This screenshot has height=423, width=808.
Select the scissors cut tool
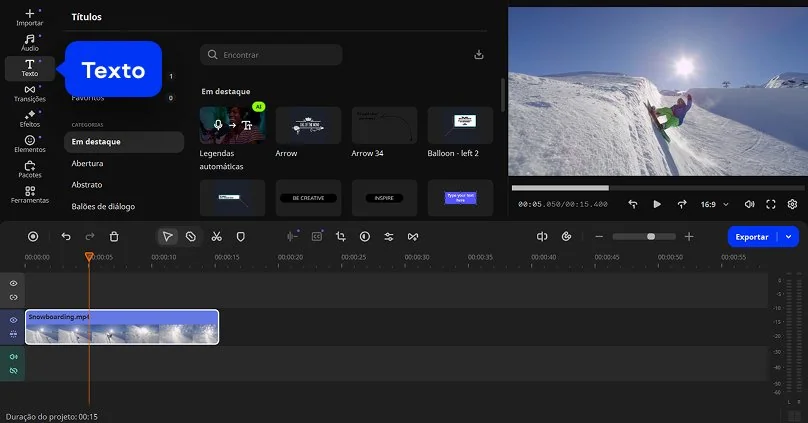coord(216,237)
